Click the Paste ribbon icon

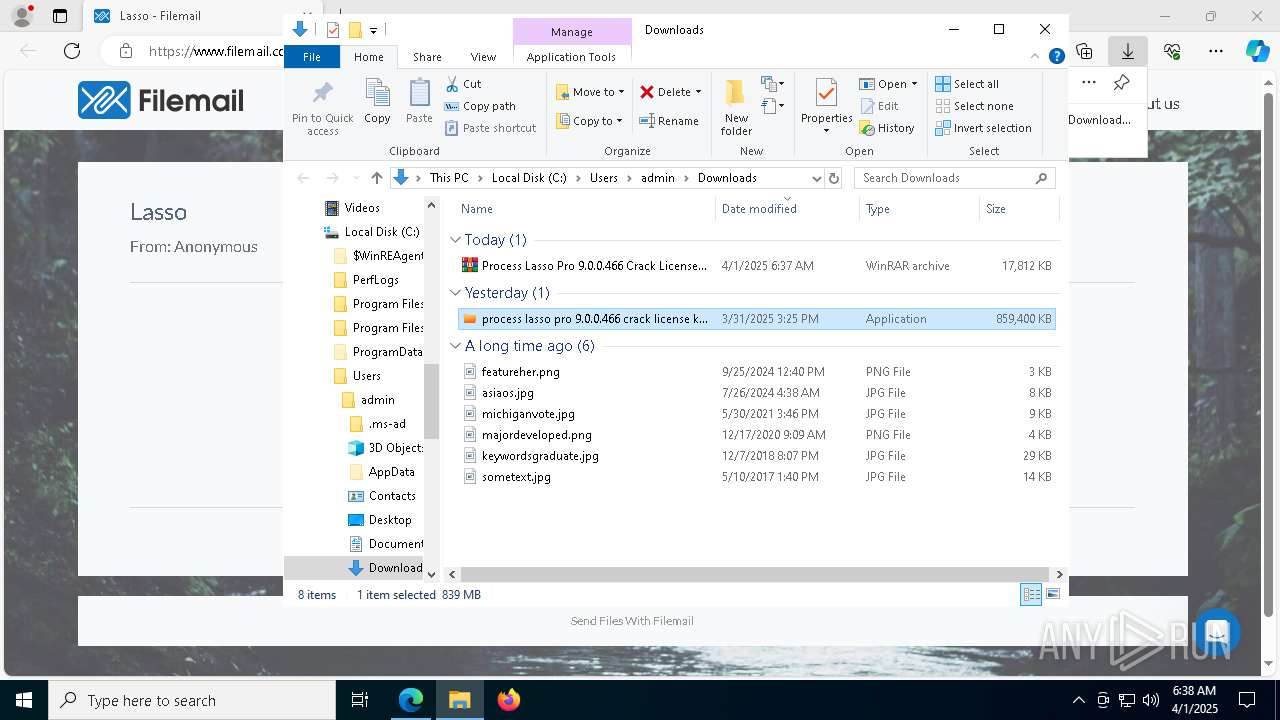click(x=419, y=101)
